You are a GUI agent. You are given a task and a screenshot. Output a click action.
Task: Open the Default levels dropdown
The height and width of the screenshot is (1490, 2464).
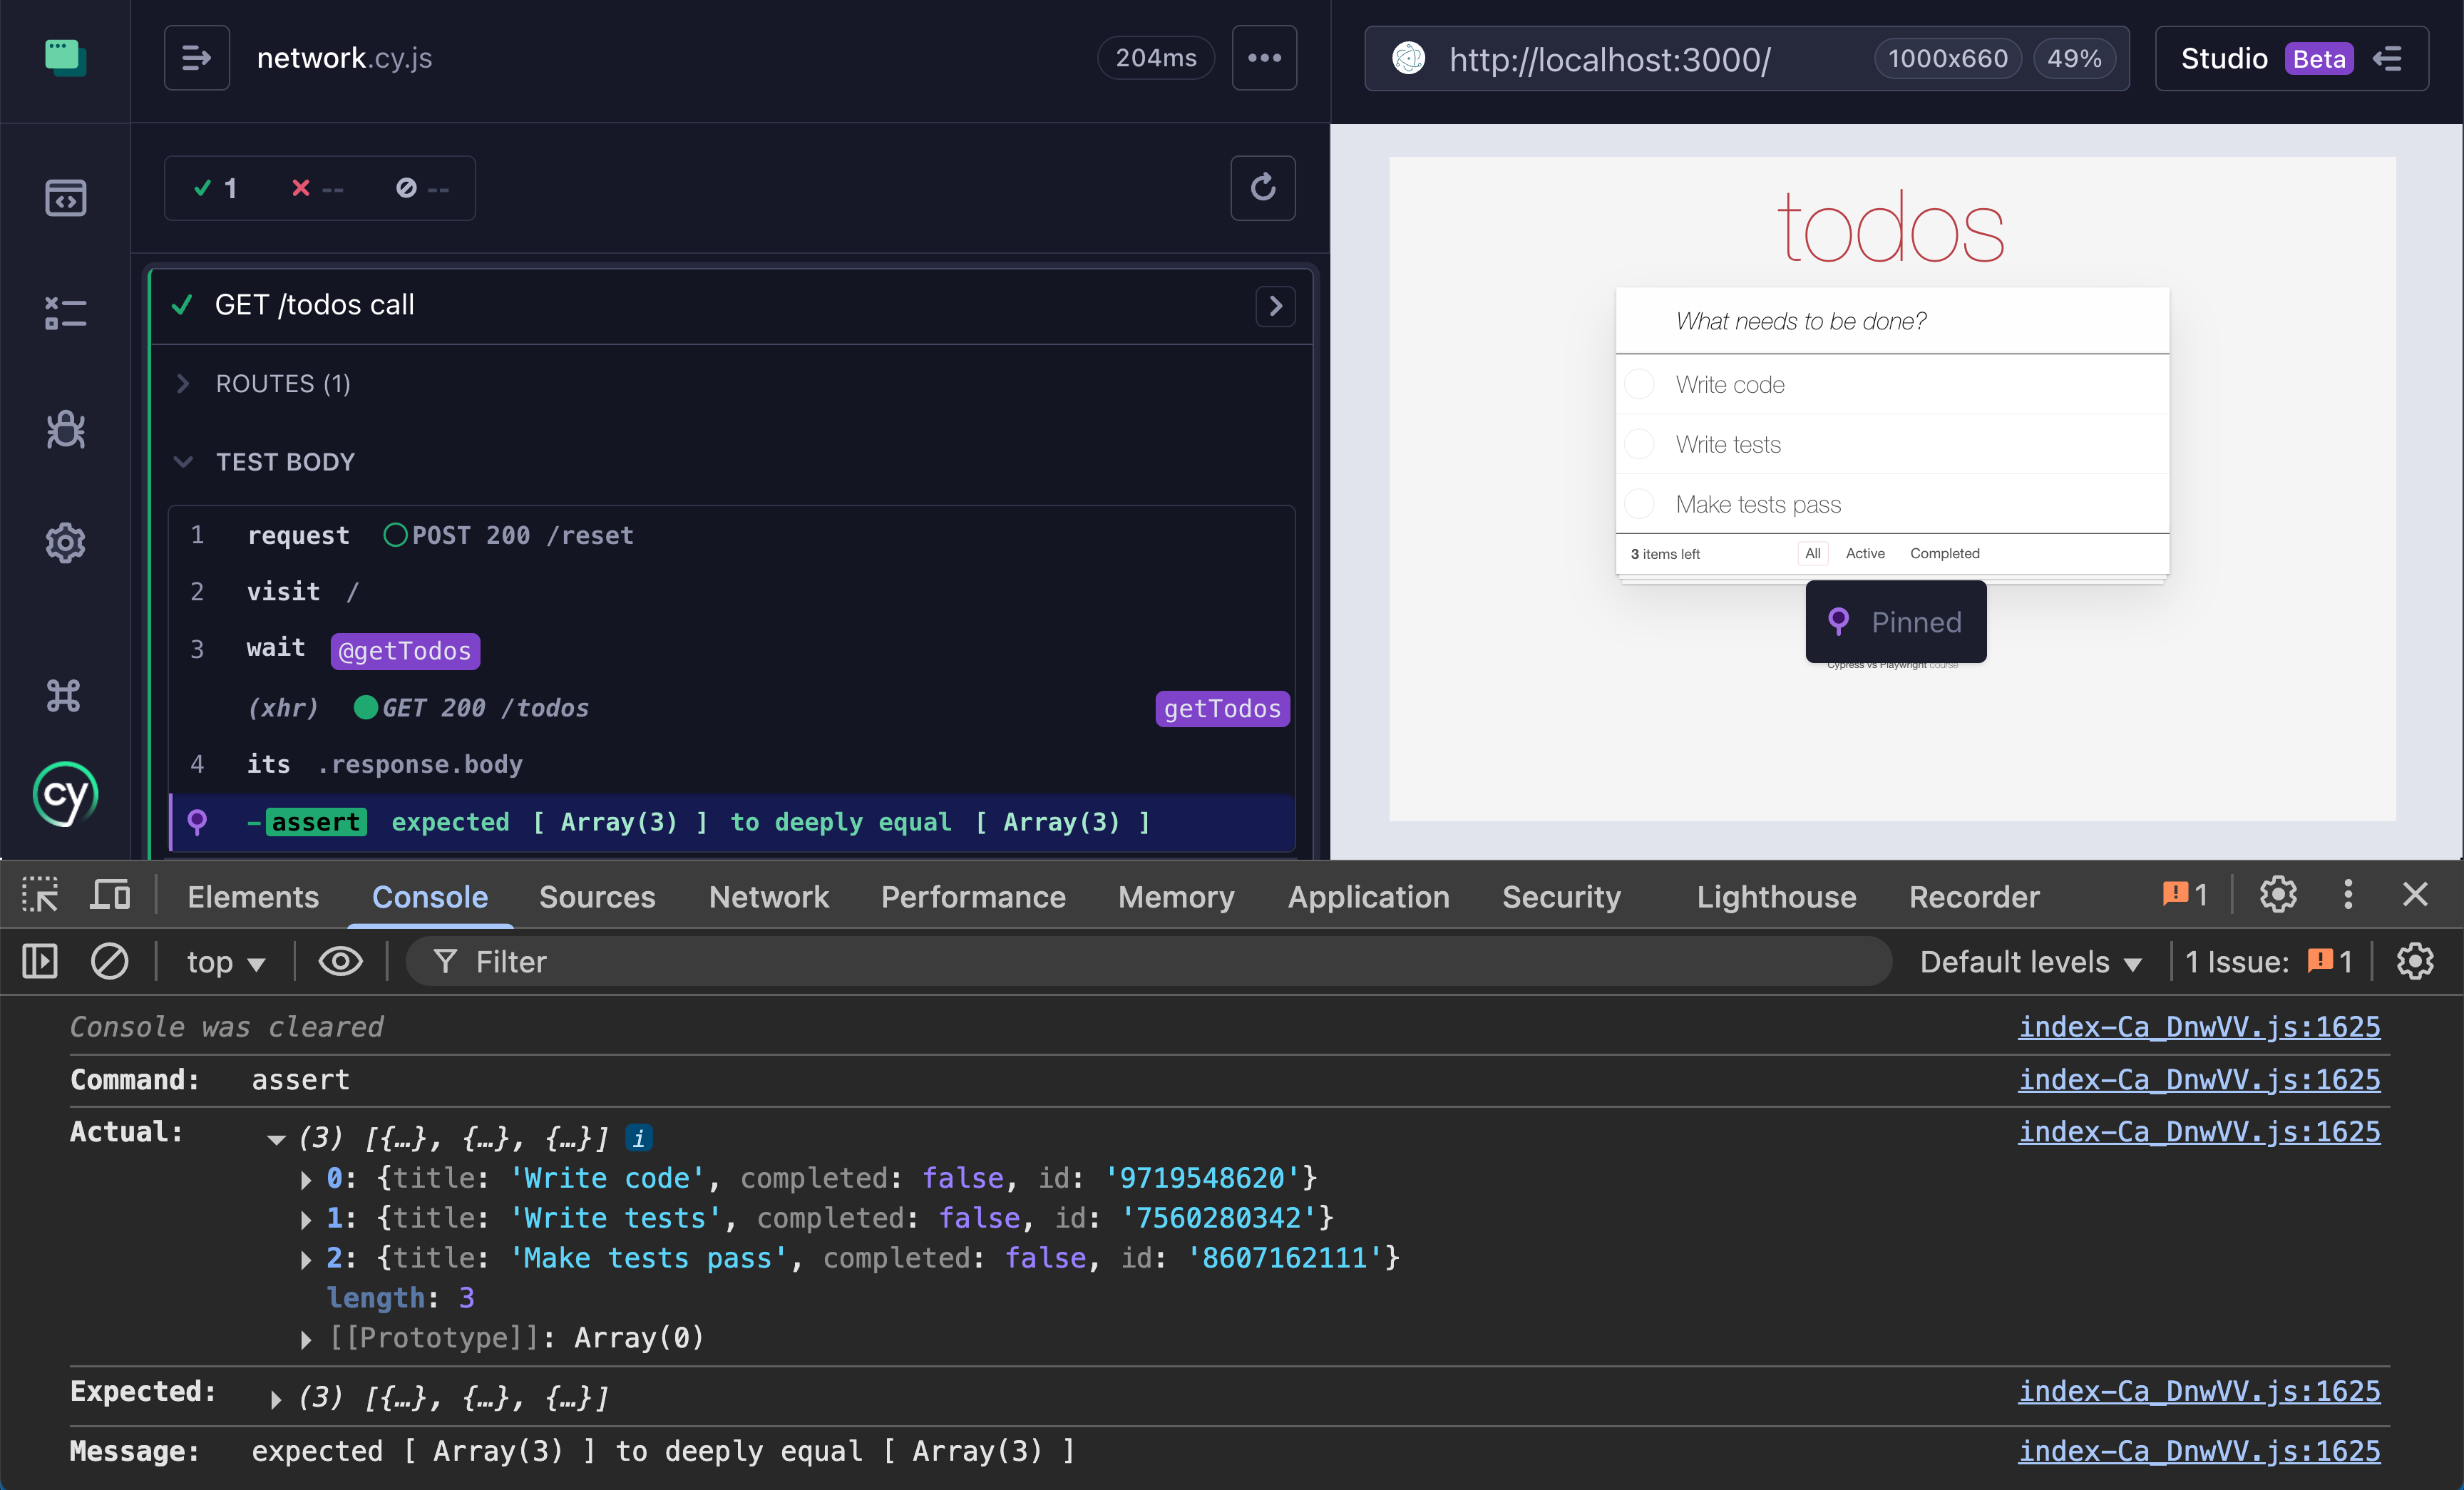click(x=2030, y=962)
